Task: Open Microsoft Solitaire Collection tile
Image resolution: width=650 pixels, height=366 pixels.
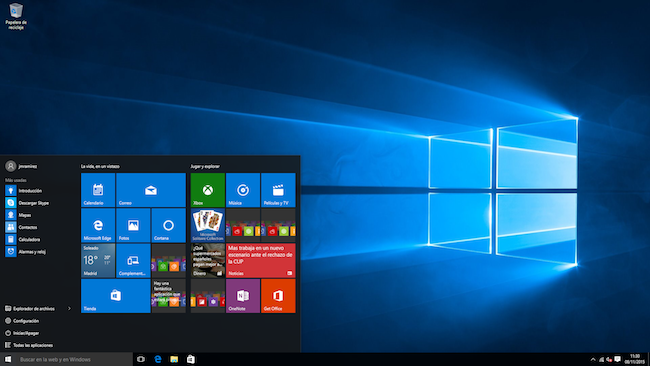Action: (208, 225)
